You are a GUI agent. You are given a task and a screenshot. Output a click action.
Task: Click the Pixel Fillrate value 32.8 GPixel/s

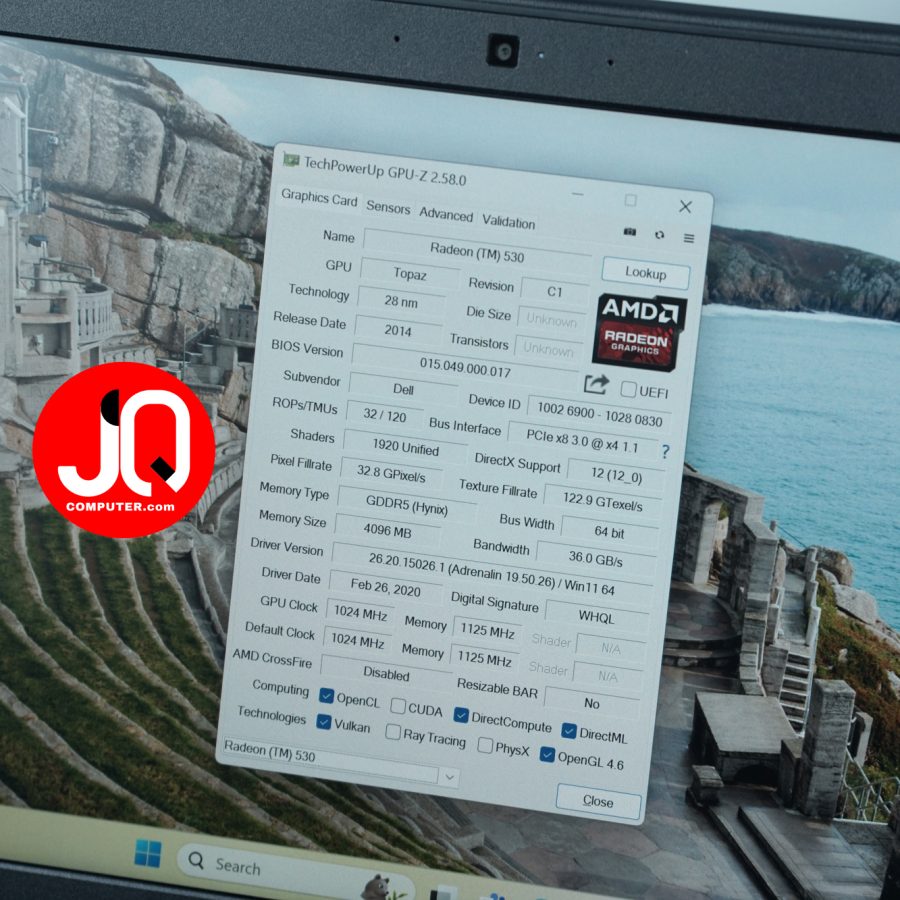click(x=391, y=474)
